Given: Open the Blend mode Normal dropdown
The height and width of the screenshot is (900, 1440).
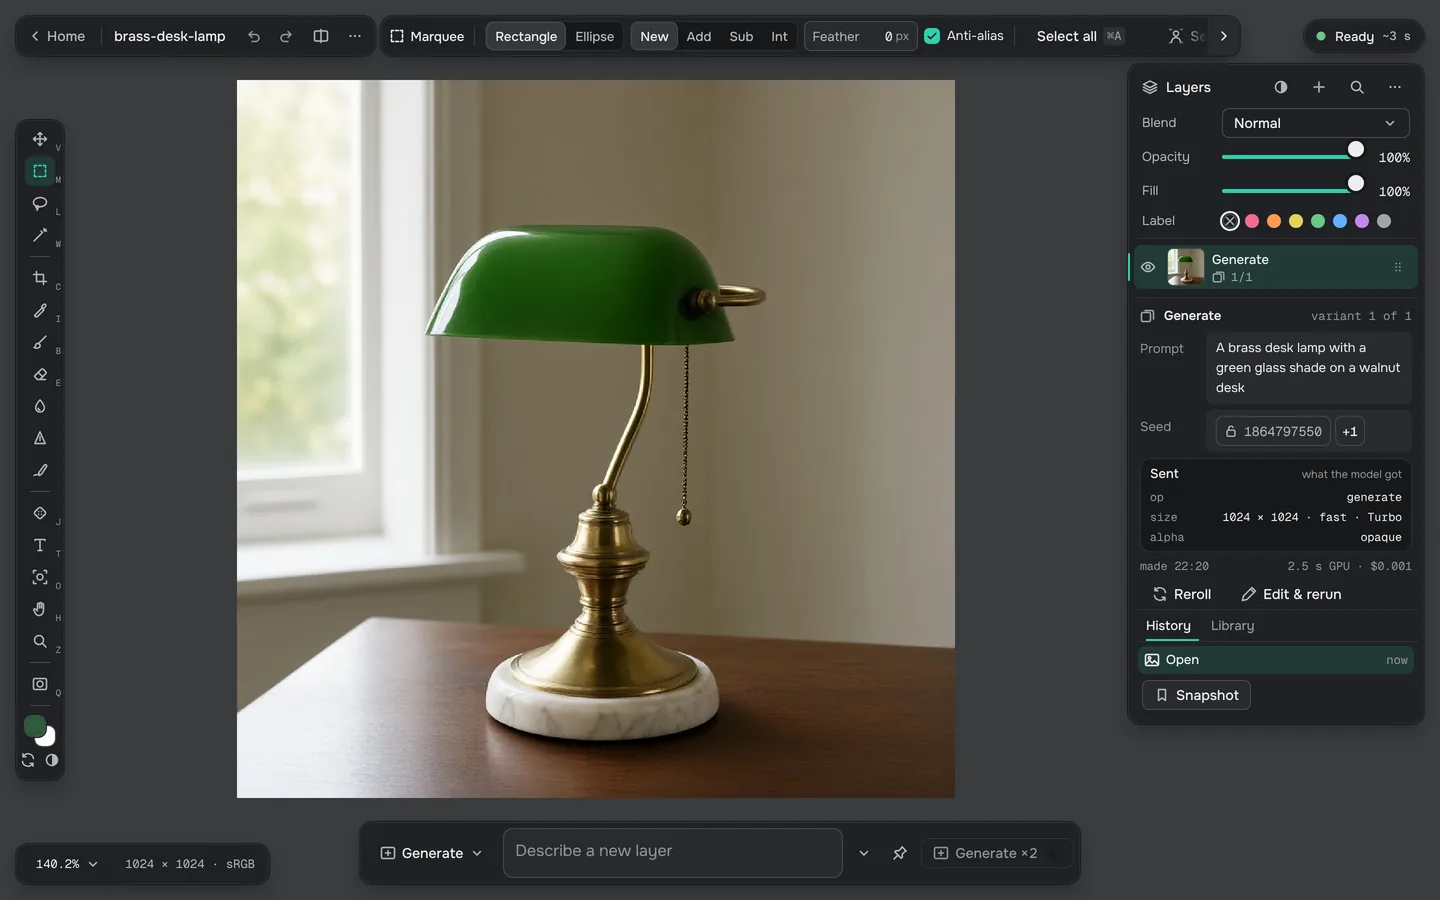Looking at the screenshot, I should (x=1315, y=123).
